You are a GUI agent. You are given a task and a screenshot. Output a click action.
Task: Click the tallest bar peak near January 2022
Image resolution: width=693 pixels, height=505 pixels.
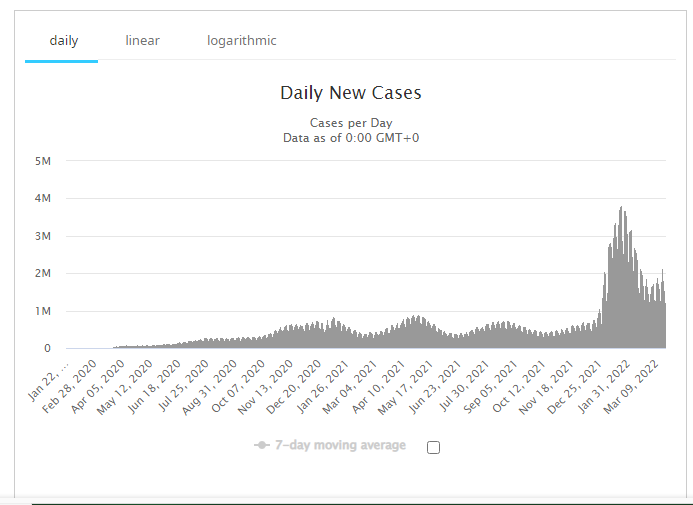[622, 210]
